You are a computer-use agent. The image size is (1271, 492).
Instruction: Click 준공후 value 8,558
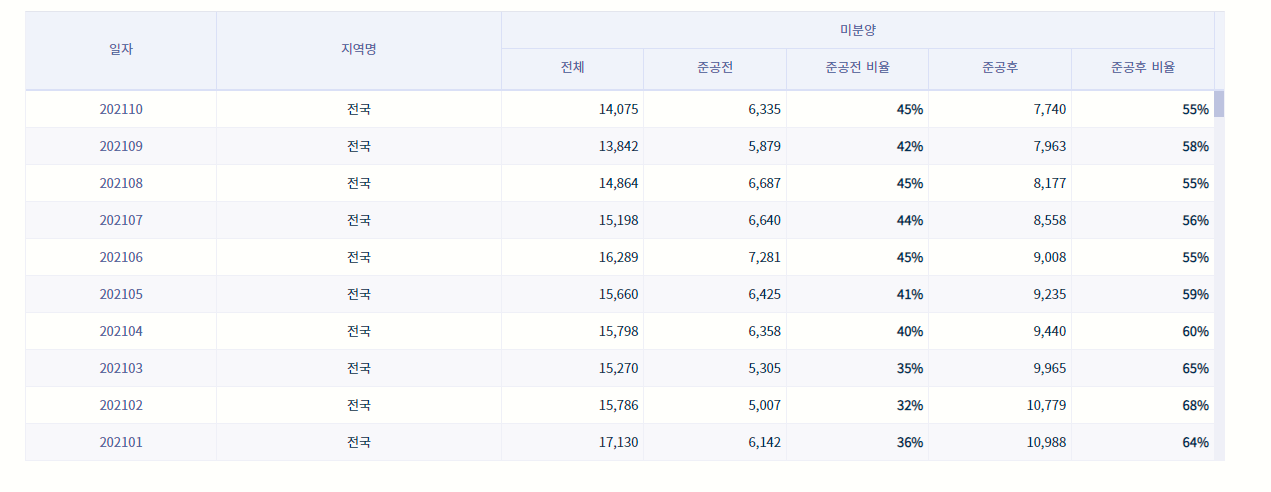click(x=1050, y=220)
